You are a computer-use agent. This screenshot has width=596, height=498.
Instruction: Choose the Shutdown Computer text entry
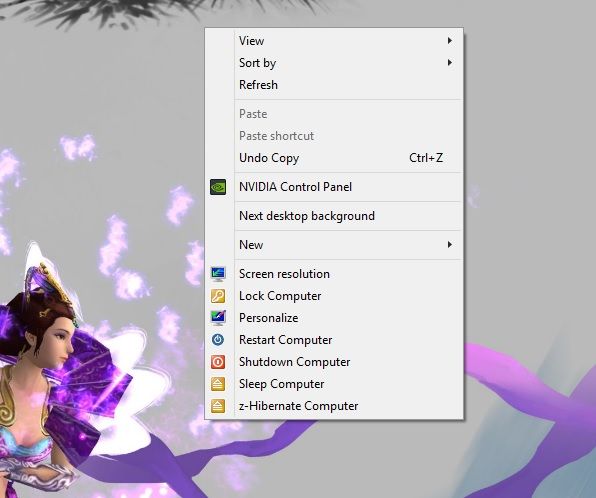295,362
